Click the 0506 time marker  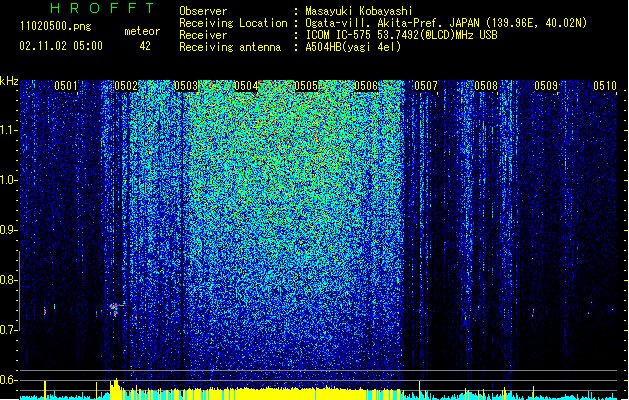(x=366, y=86)
